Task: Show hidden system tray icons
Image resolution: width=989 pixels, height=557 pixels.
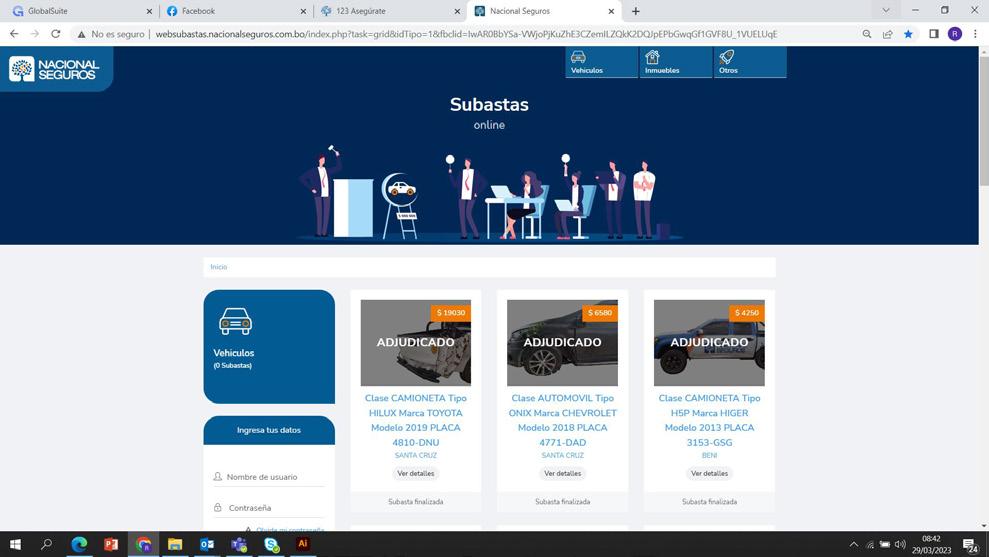Action: coord(853,544)
